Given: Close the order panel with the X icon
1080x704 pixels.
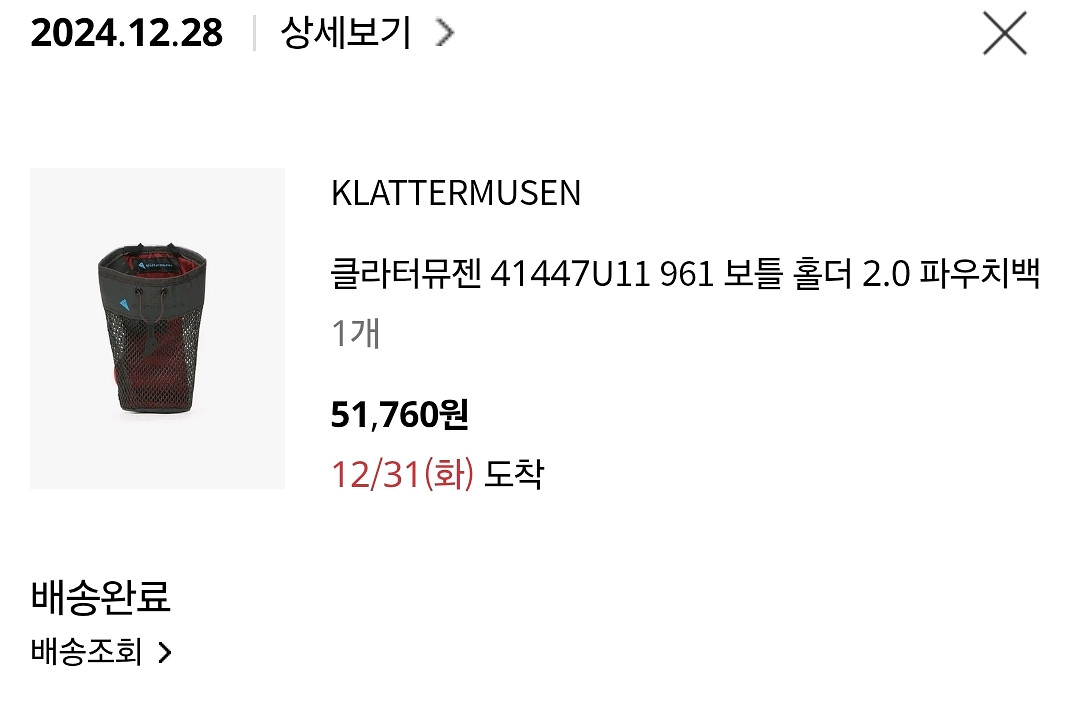Looking at the screenshot, I should [1004, 33].
